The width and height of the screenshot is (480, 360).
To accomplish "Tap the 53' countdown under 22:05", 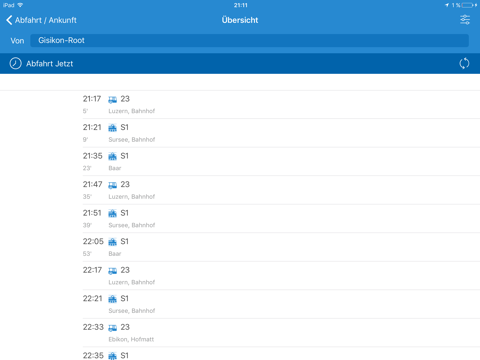I will [87, 254].
